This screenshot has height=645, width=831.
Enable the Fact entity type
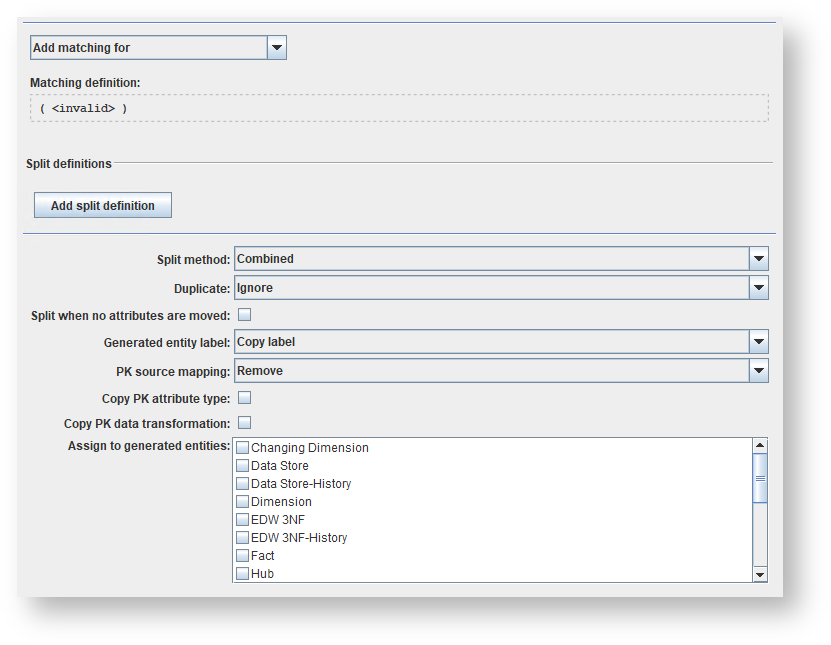[x=242, y=556]
